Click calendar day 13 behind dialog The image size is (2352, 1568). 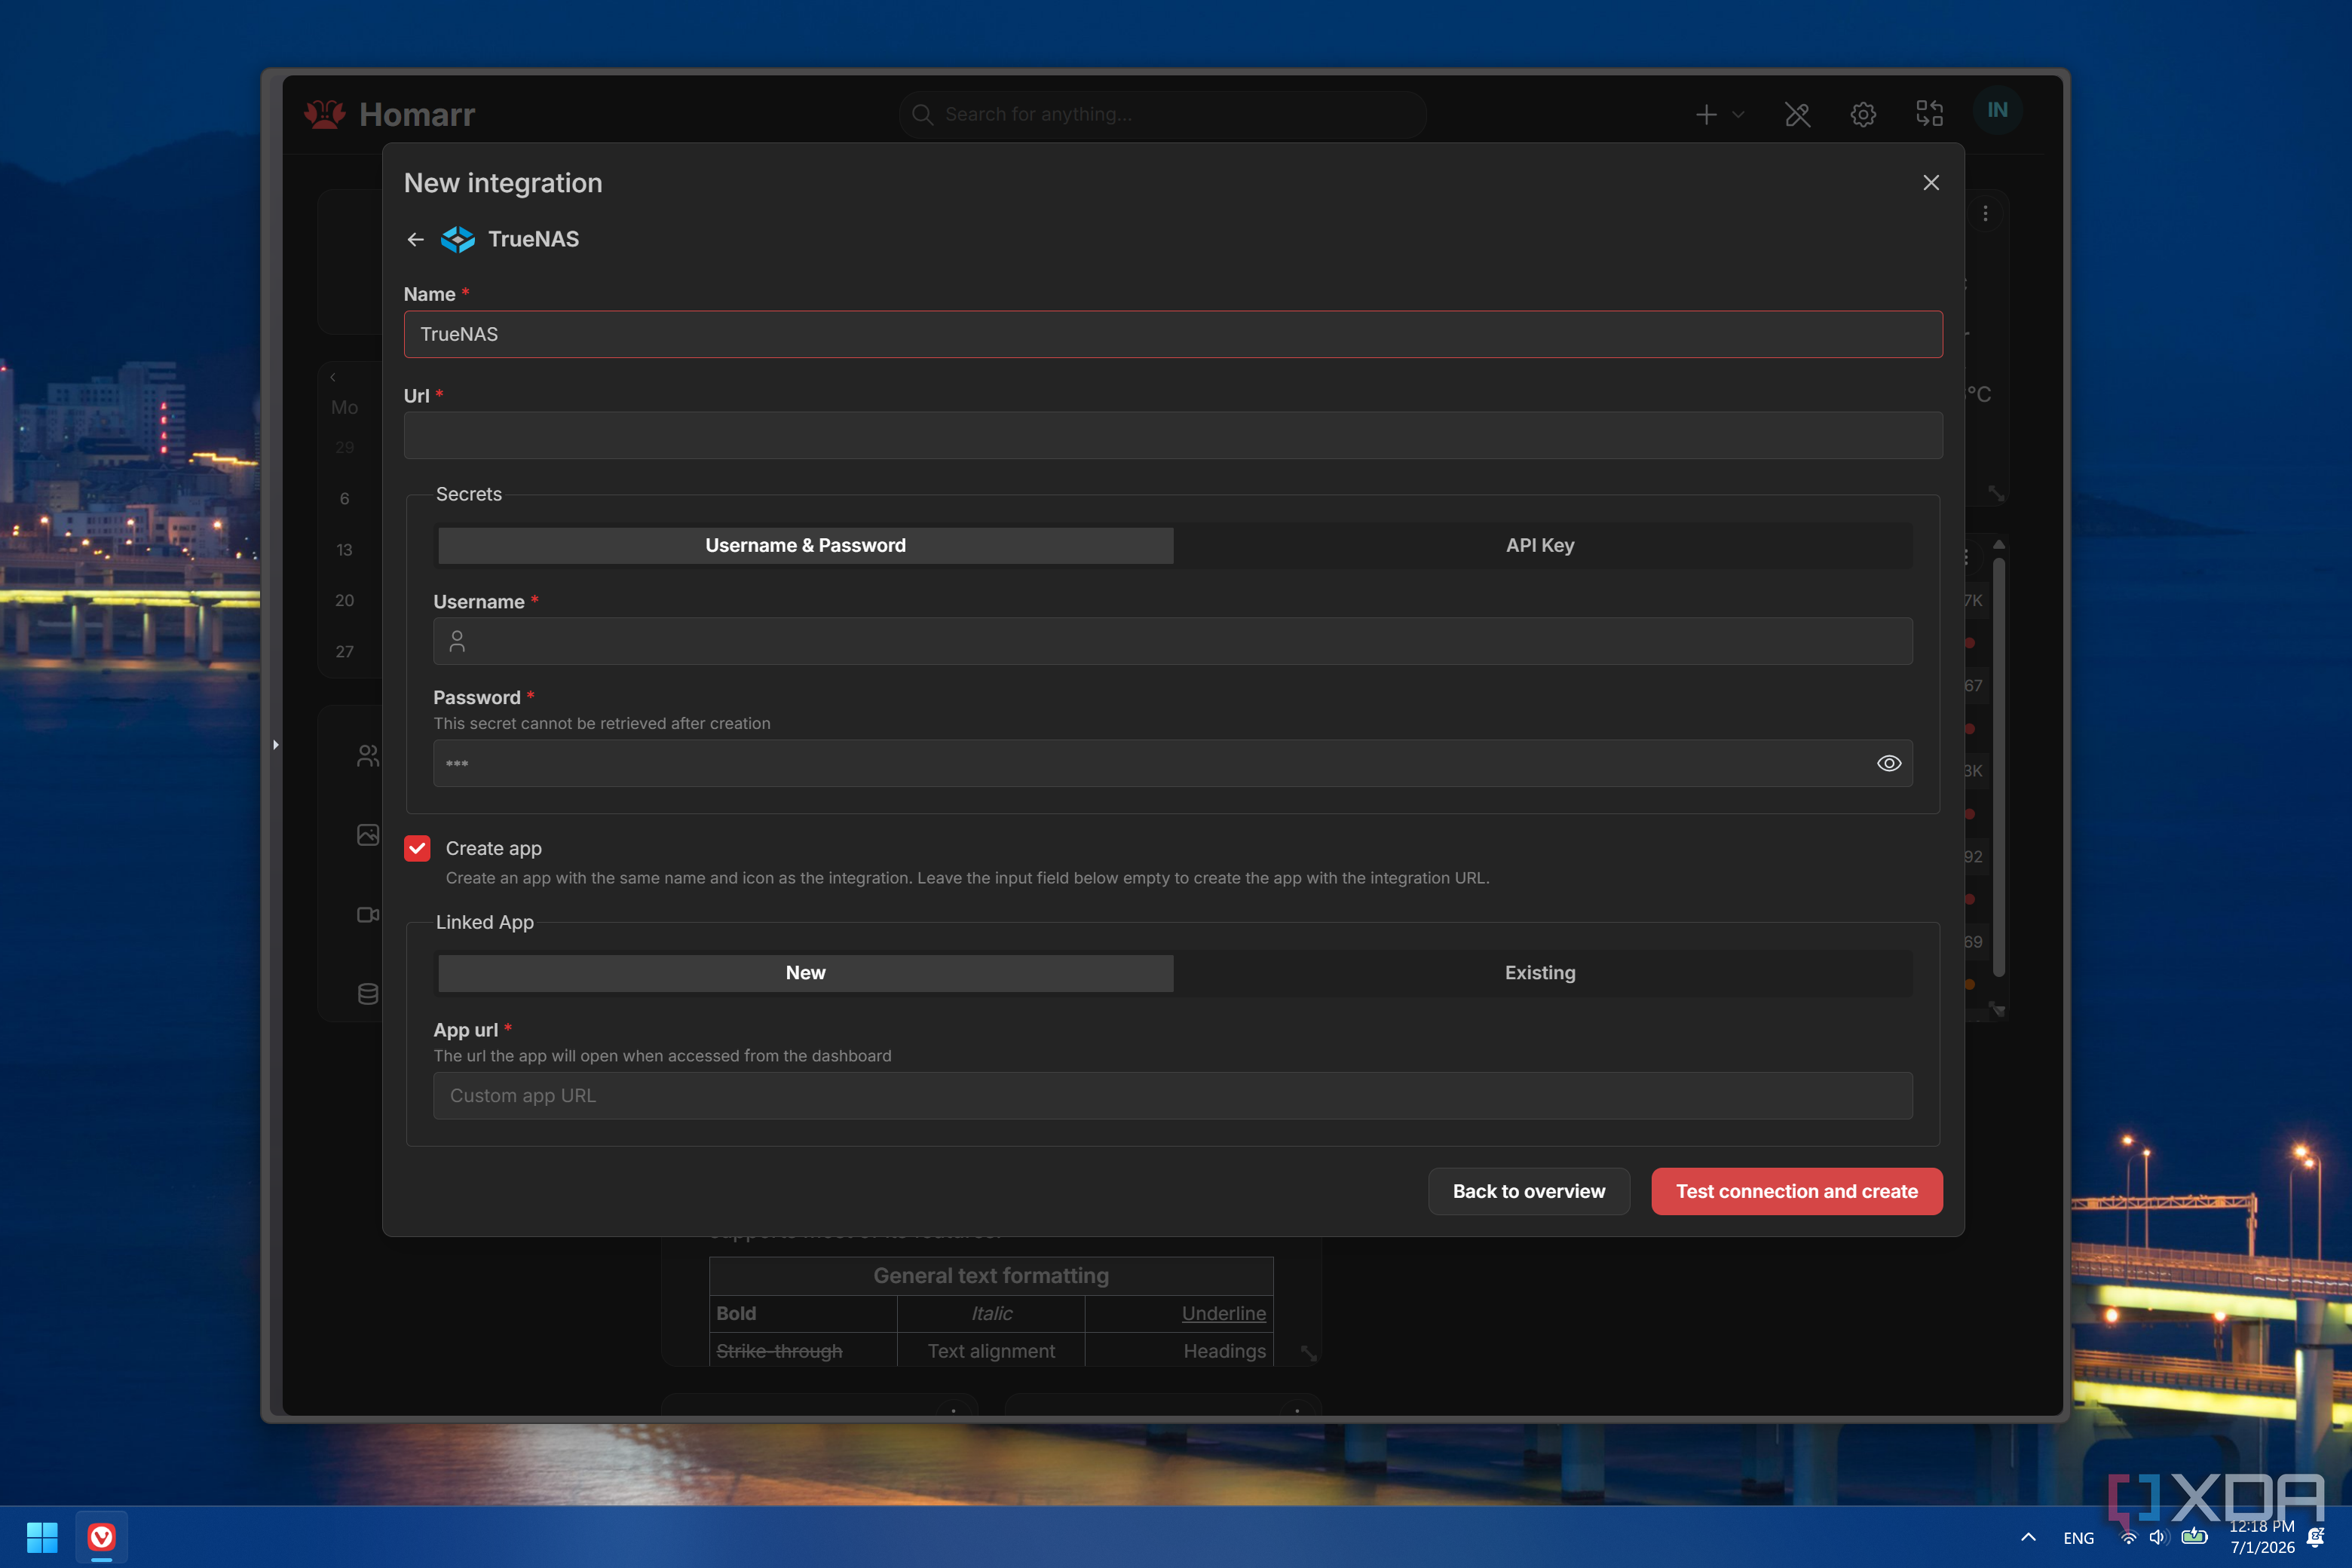pos(344,549)
